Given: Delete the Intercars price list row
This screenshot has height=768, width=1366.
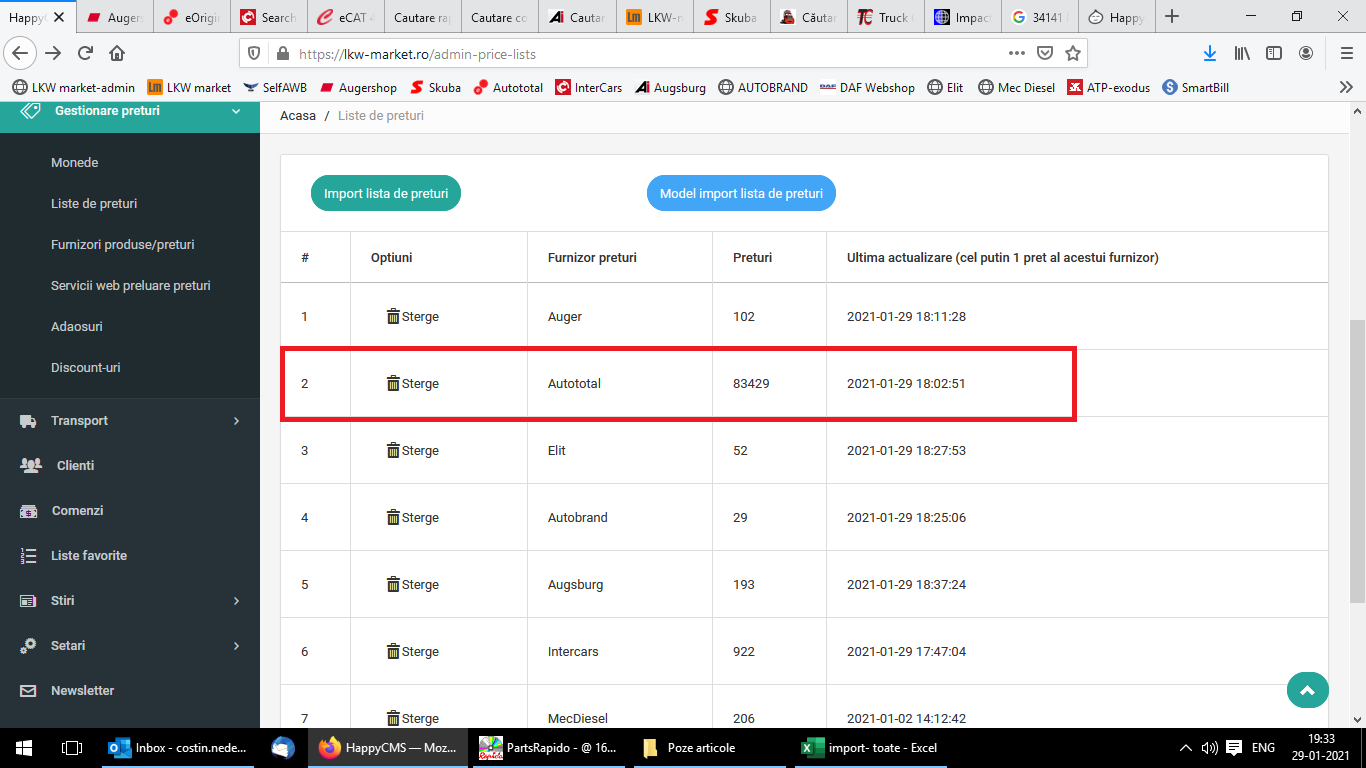Looking at the screenshot, I should click(412, 651).
